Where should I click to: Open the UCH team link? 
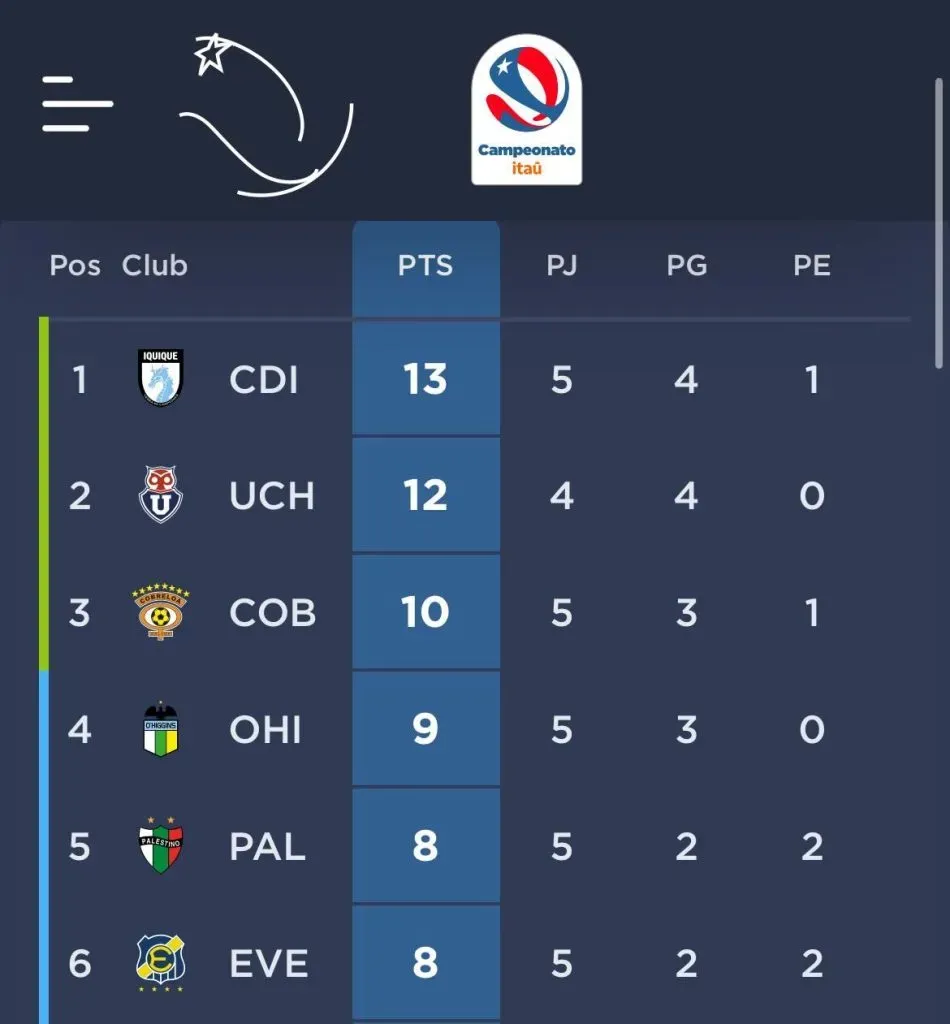click(x=272, y=496)
